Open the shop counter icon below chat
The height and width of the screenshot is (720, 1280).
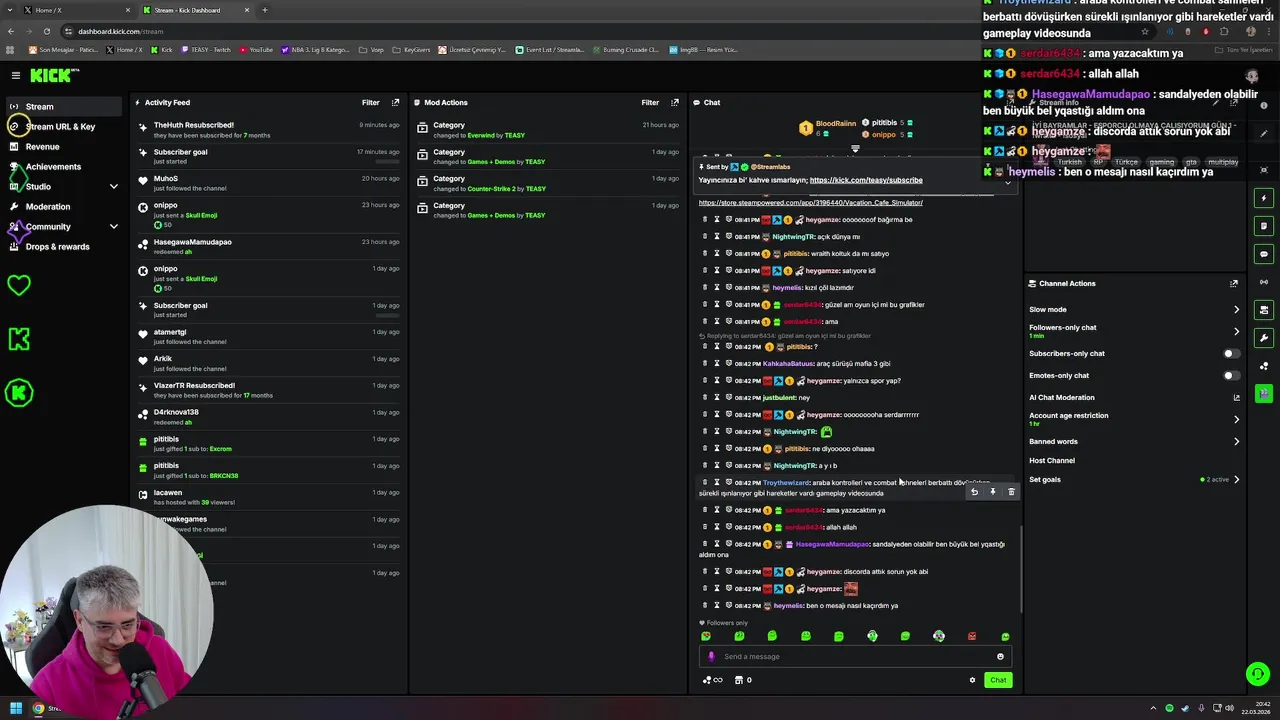(x=743, y=680)
